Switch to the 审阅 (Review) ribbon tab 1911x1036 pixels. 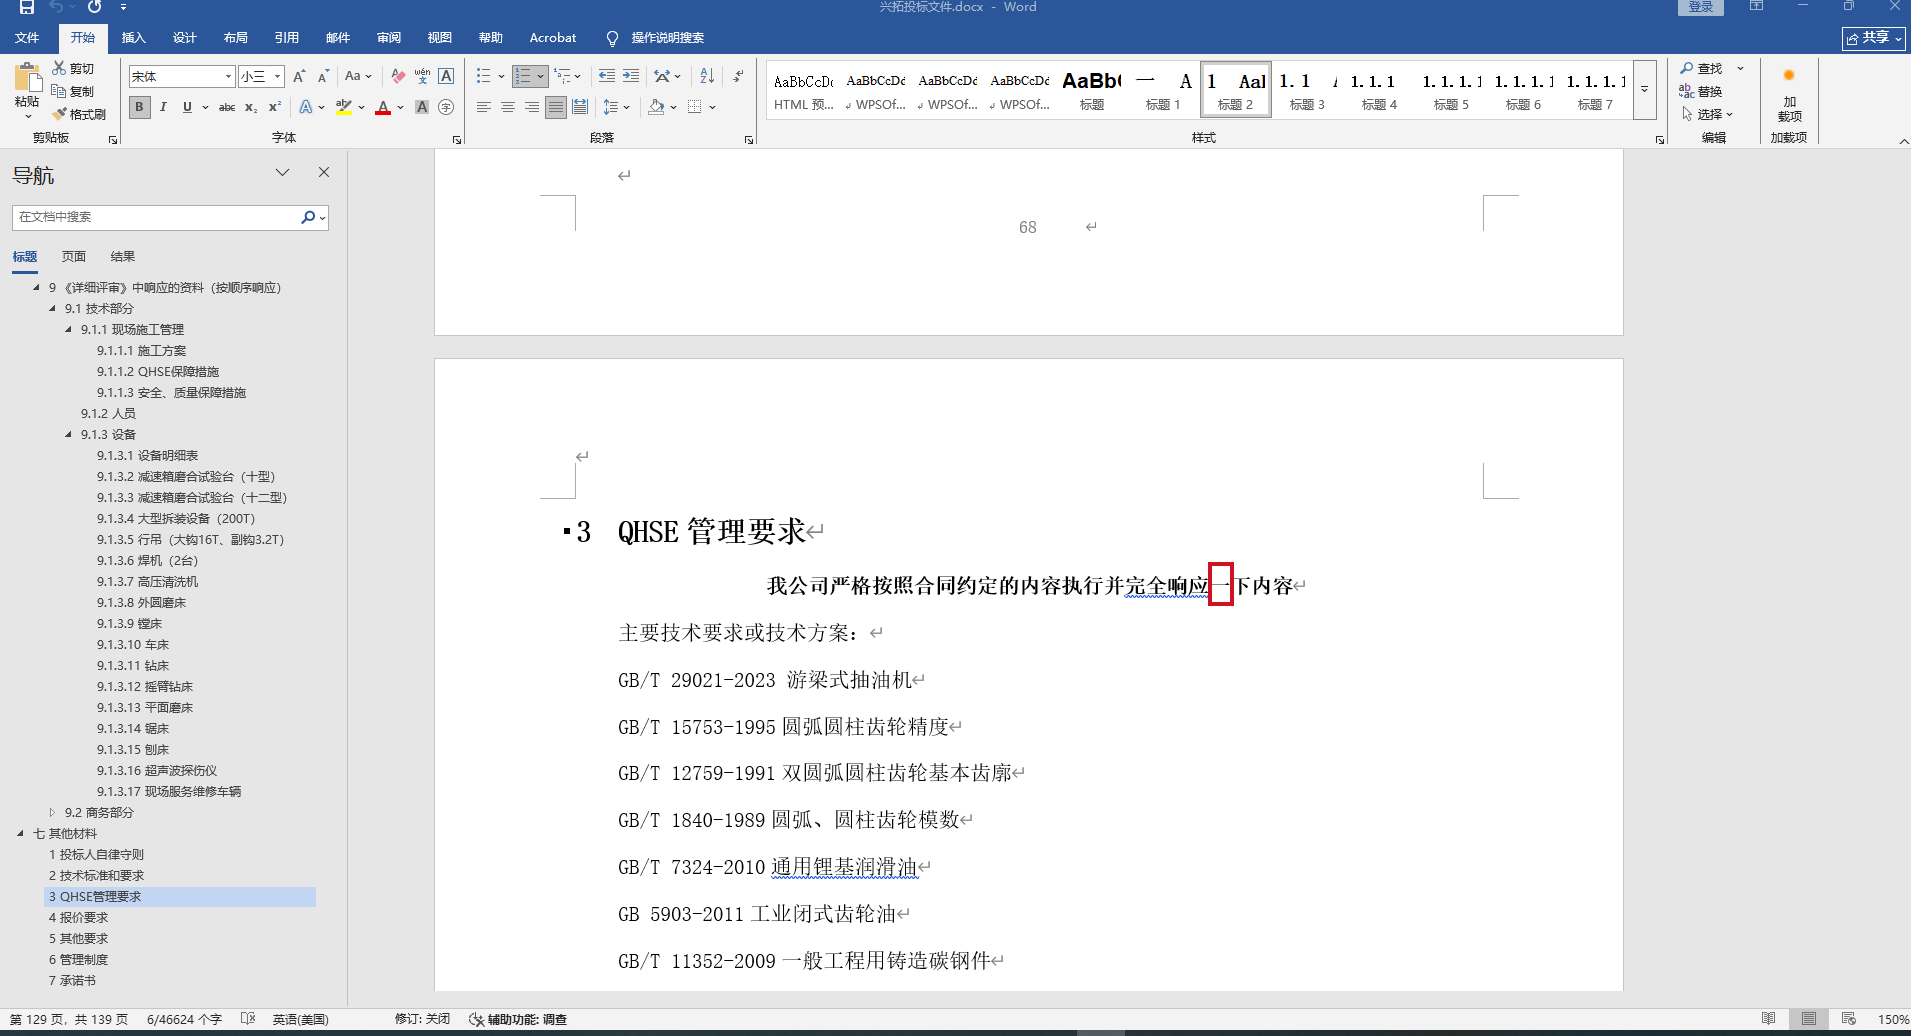pyautogui.click(x=389, y=38)
